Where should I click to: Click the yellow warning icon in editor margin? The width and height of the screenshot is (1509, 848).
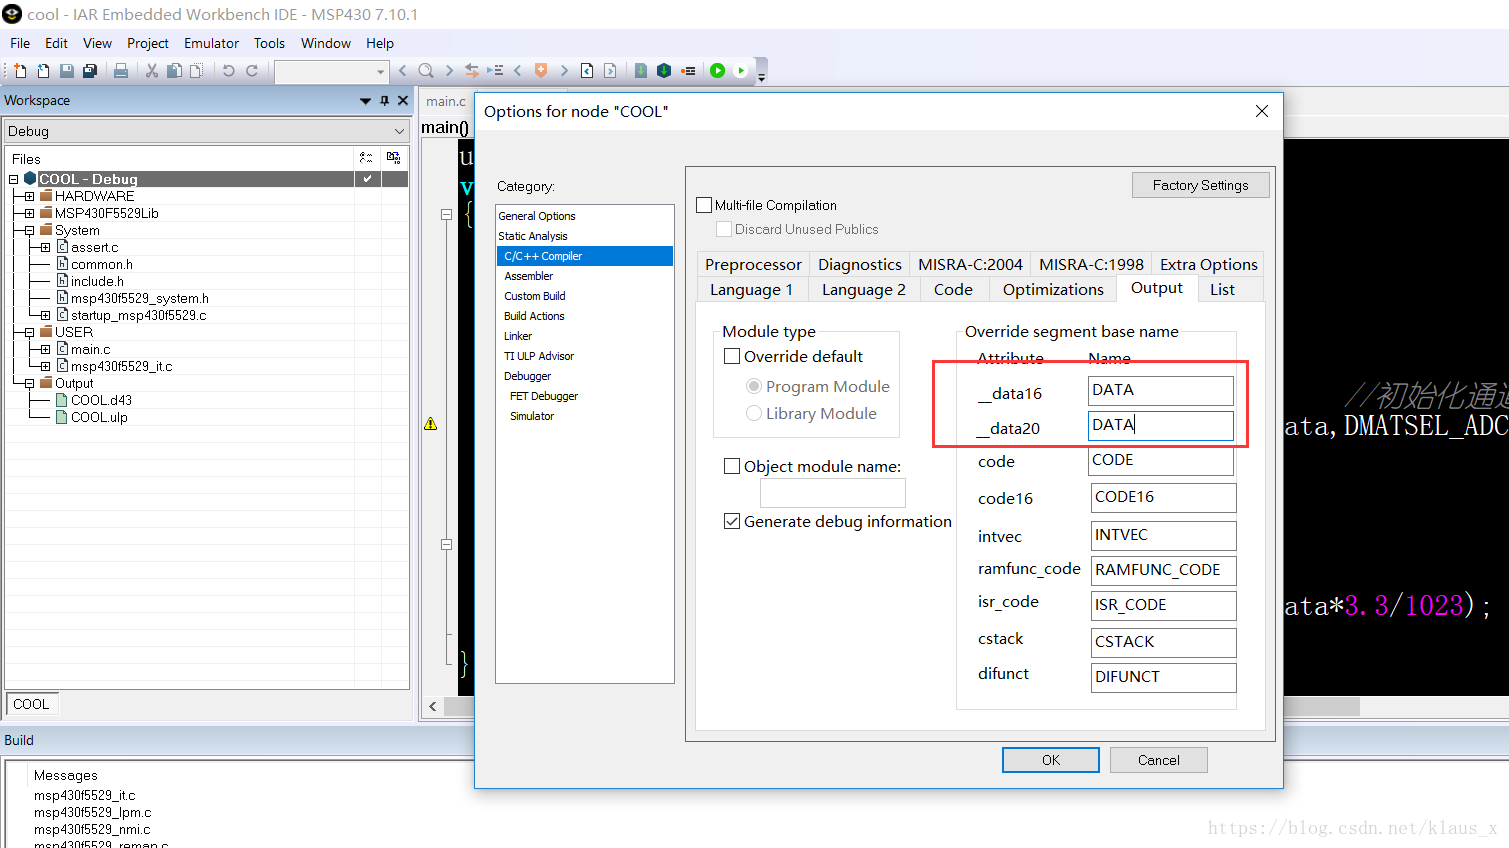tap(430, 424)
